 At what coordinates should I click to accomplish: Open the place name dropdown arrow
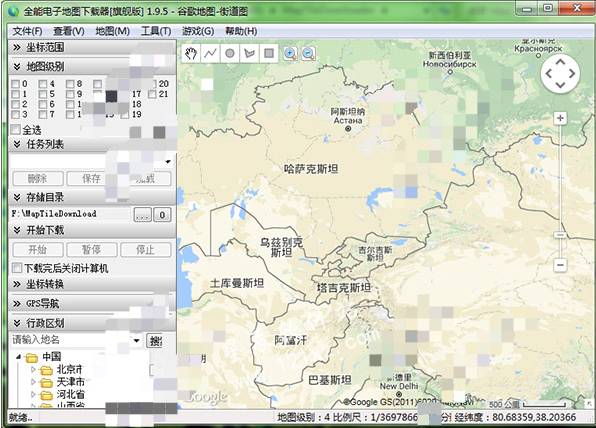(x=137, y=341)
